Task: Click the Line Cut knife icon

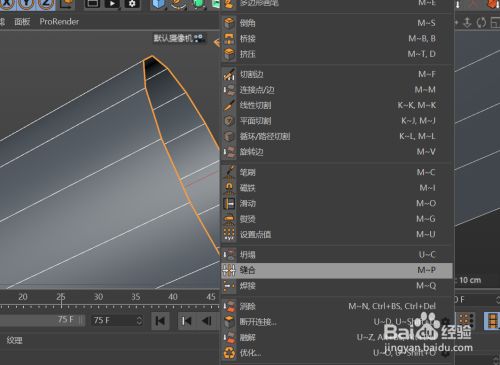Action: pyautogui.click(x=229, y=105)
